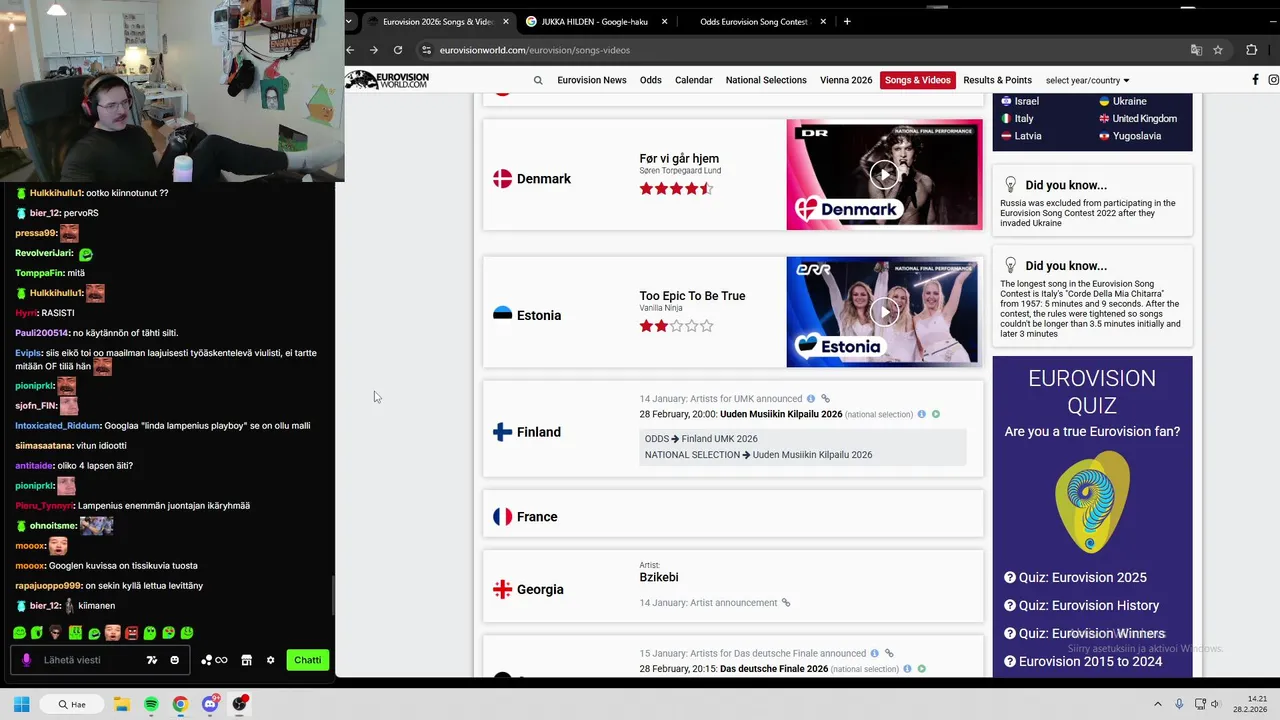The width and height of the screenshot is (1280, 720).
Task: Click the EurovisionWorld.com logo
Action: click(387, 80)
